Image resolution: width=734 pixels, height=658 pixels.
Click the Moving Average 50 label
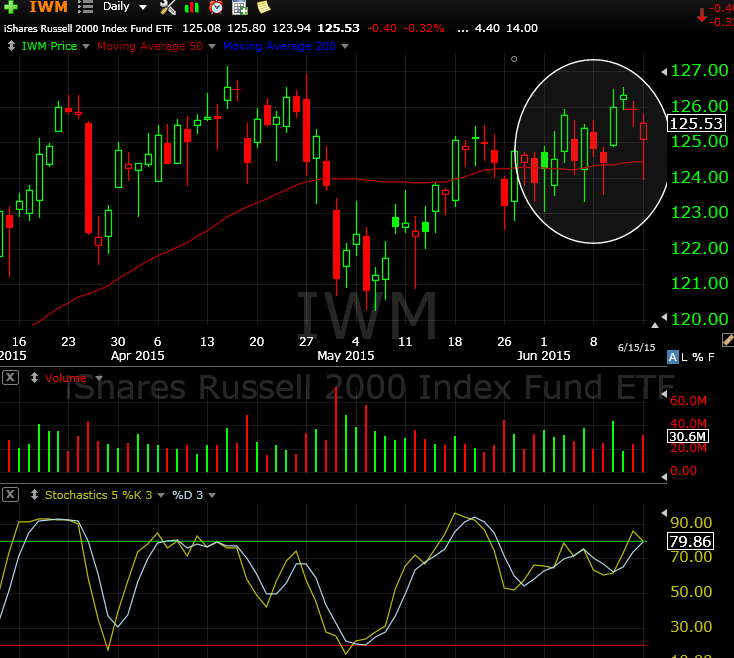click(150, 46)
